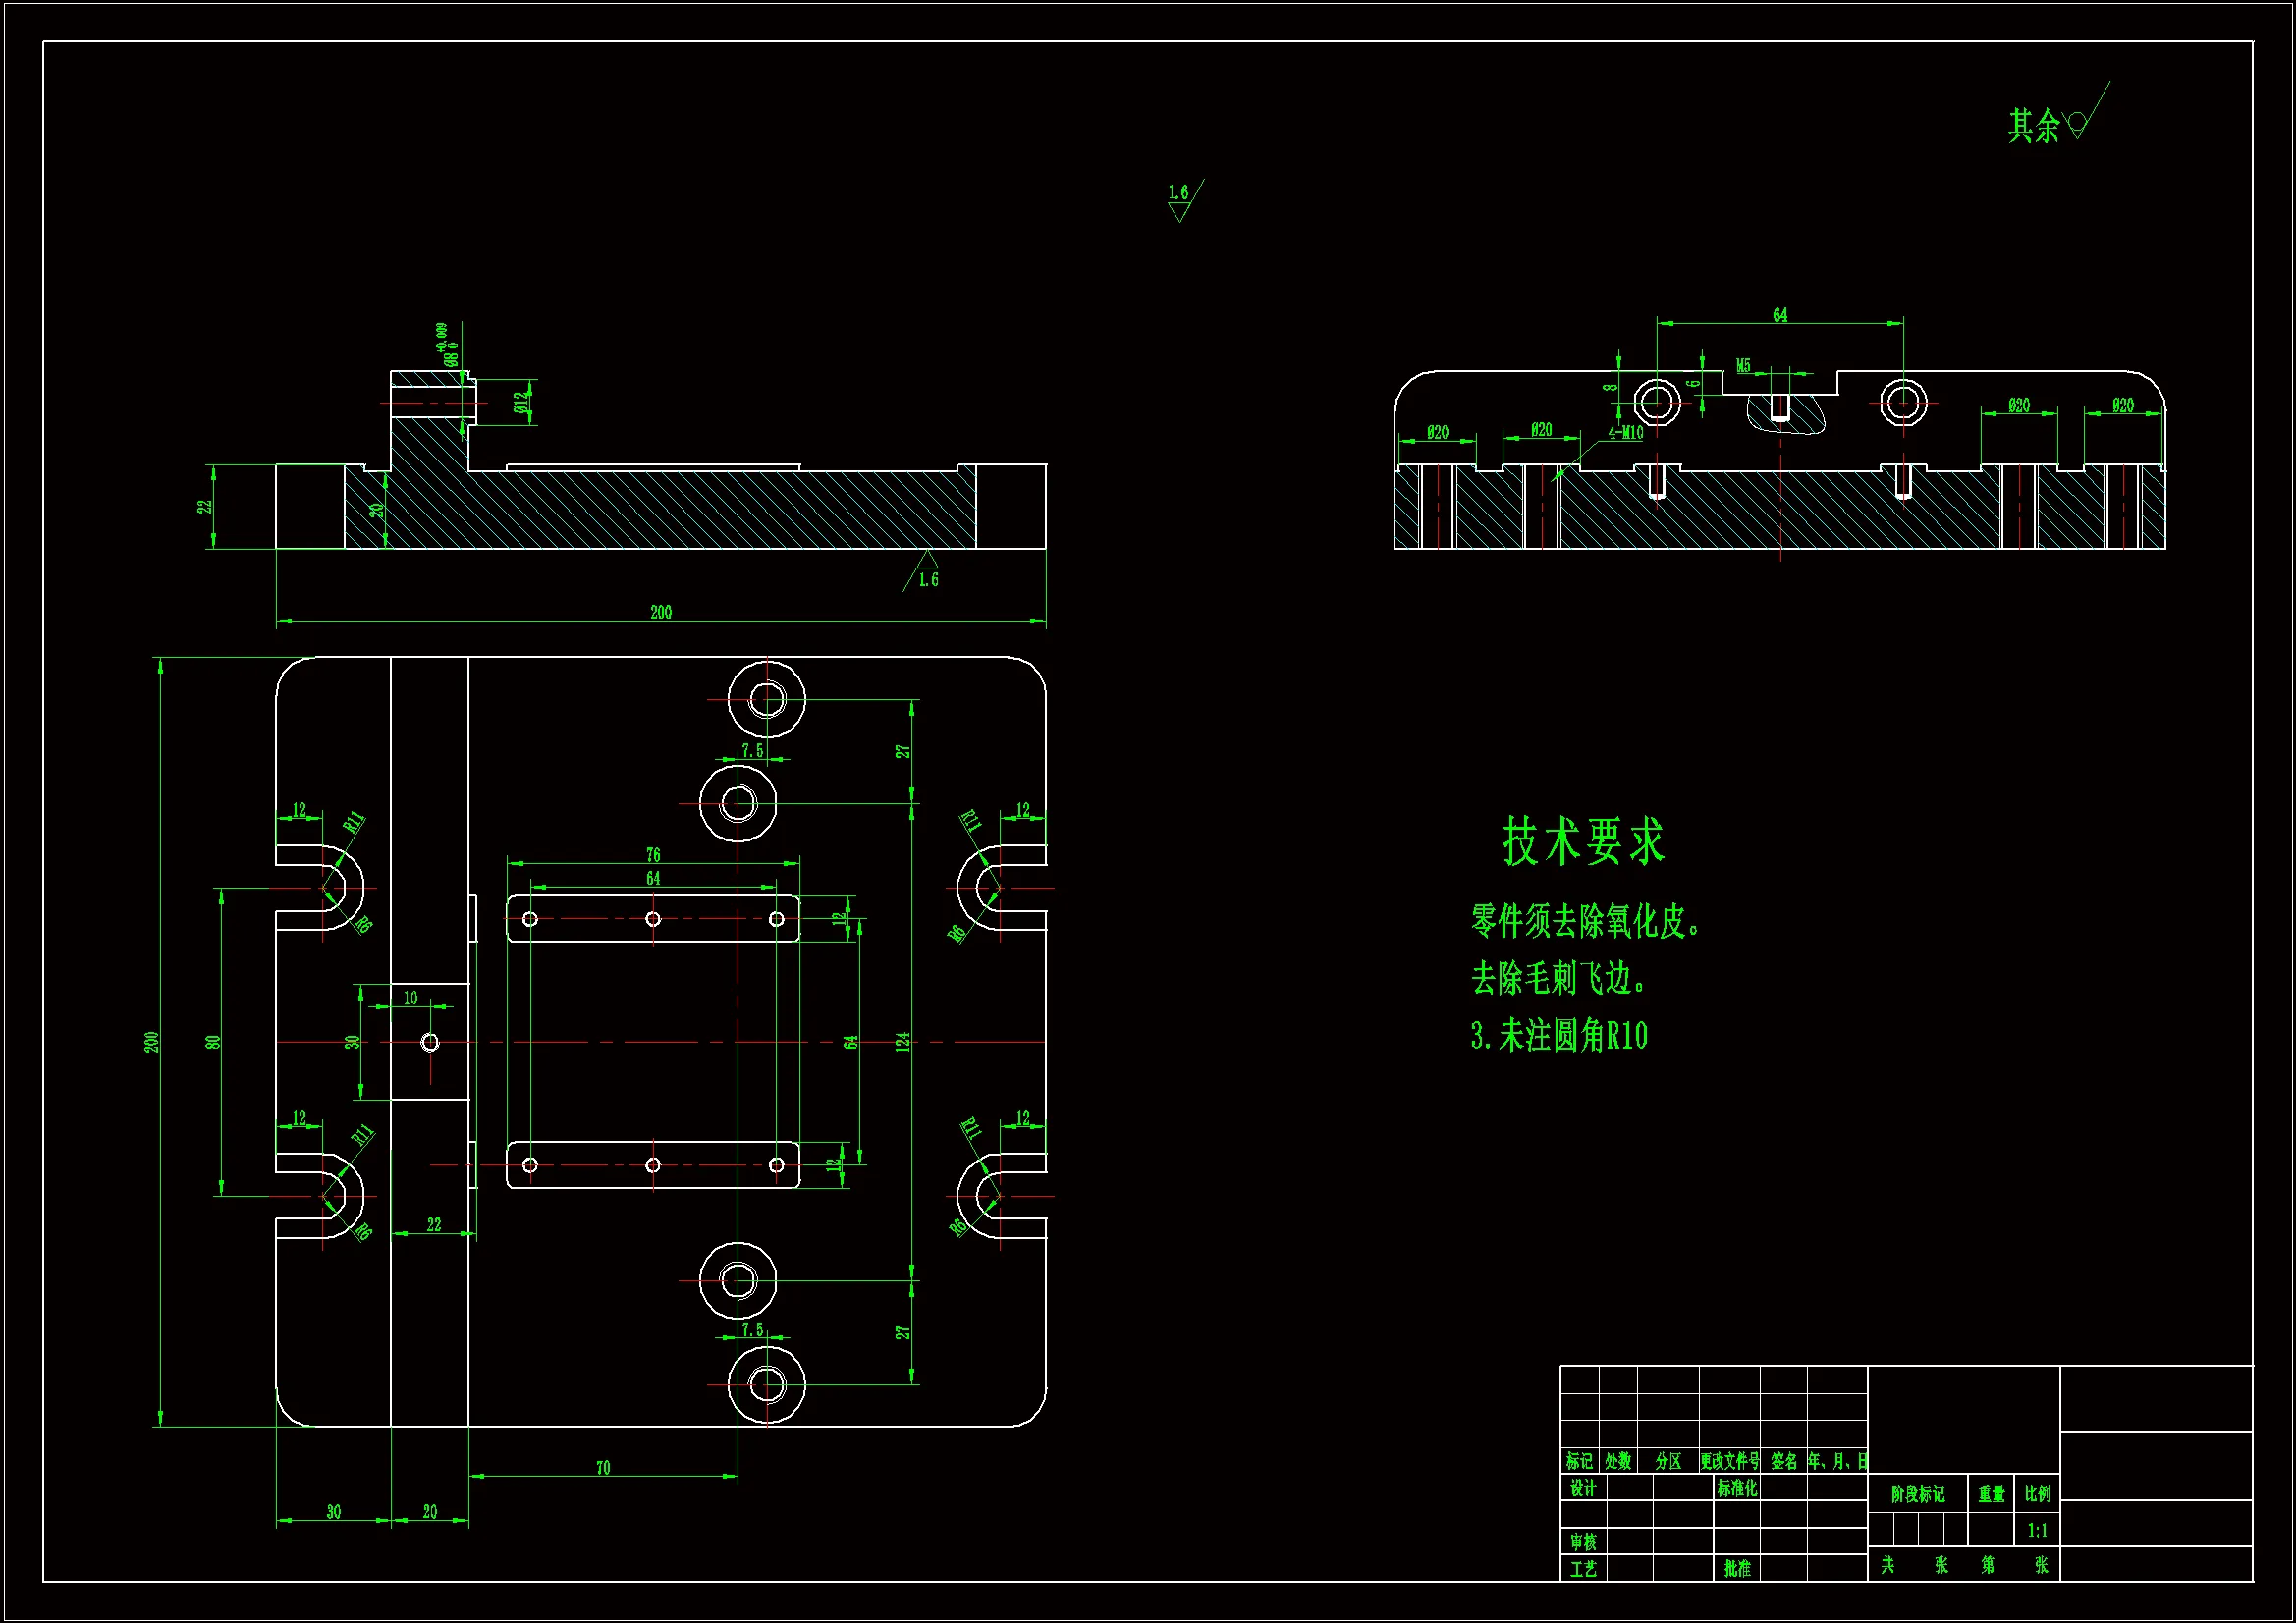The image size is (2296, 1623).
Task: Select the 70 horizontal dimension text
Action: click(x=603, y=1467)
